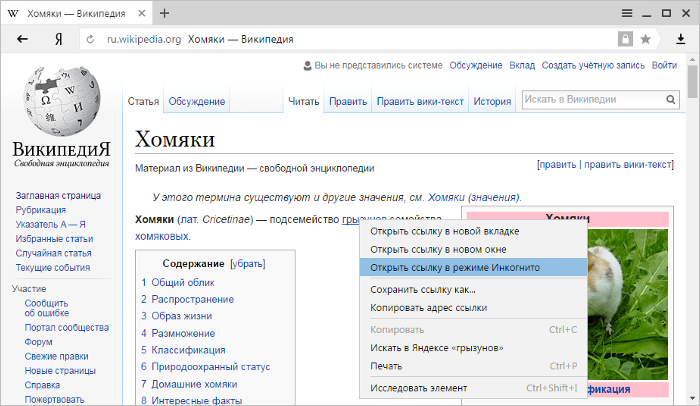Select Открыть ссылку в режиме Инкогнито

(473, 268)
